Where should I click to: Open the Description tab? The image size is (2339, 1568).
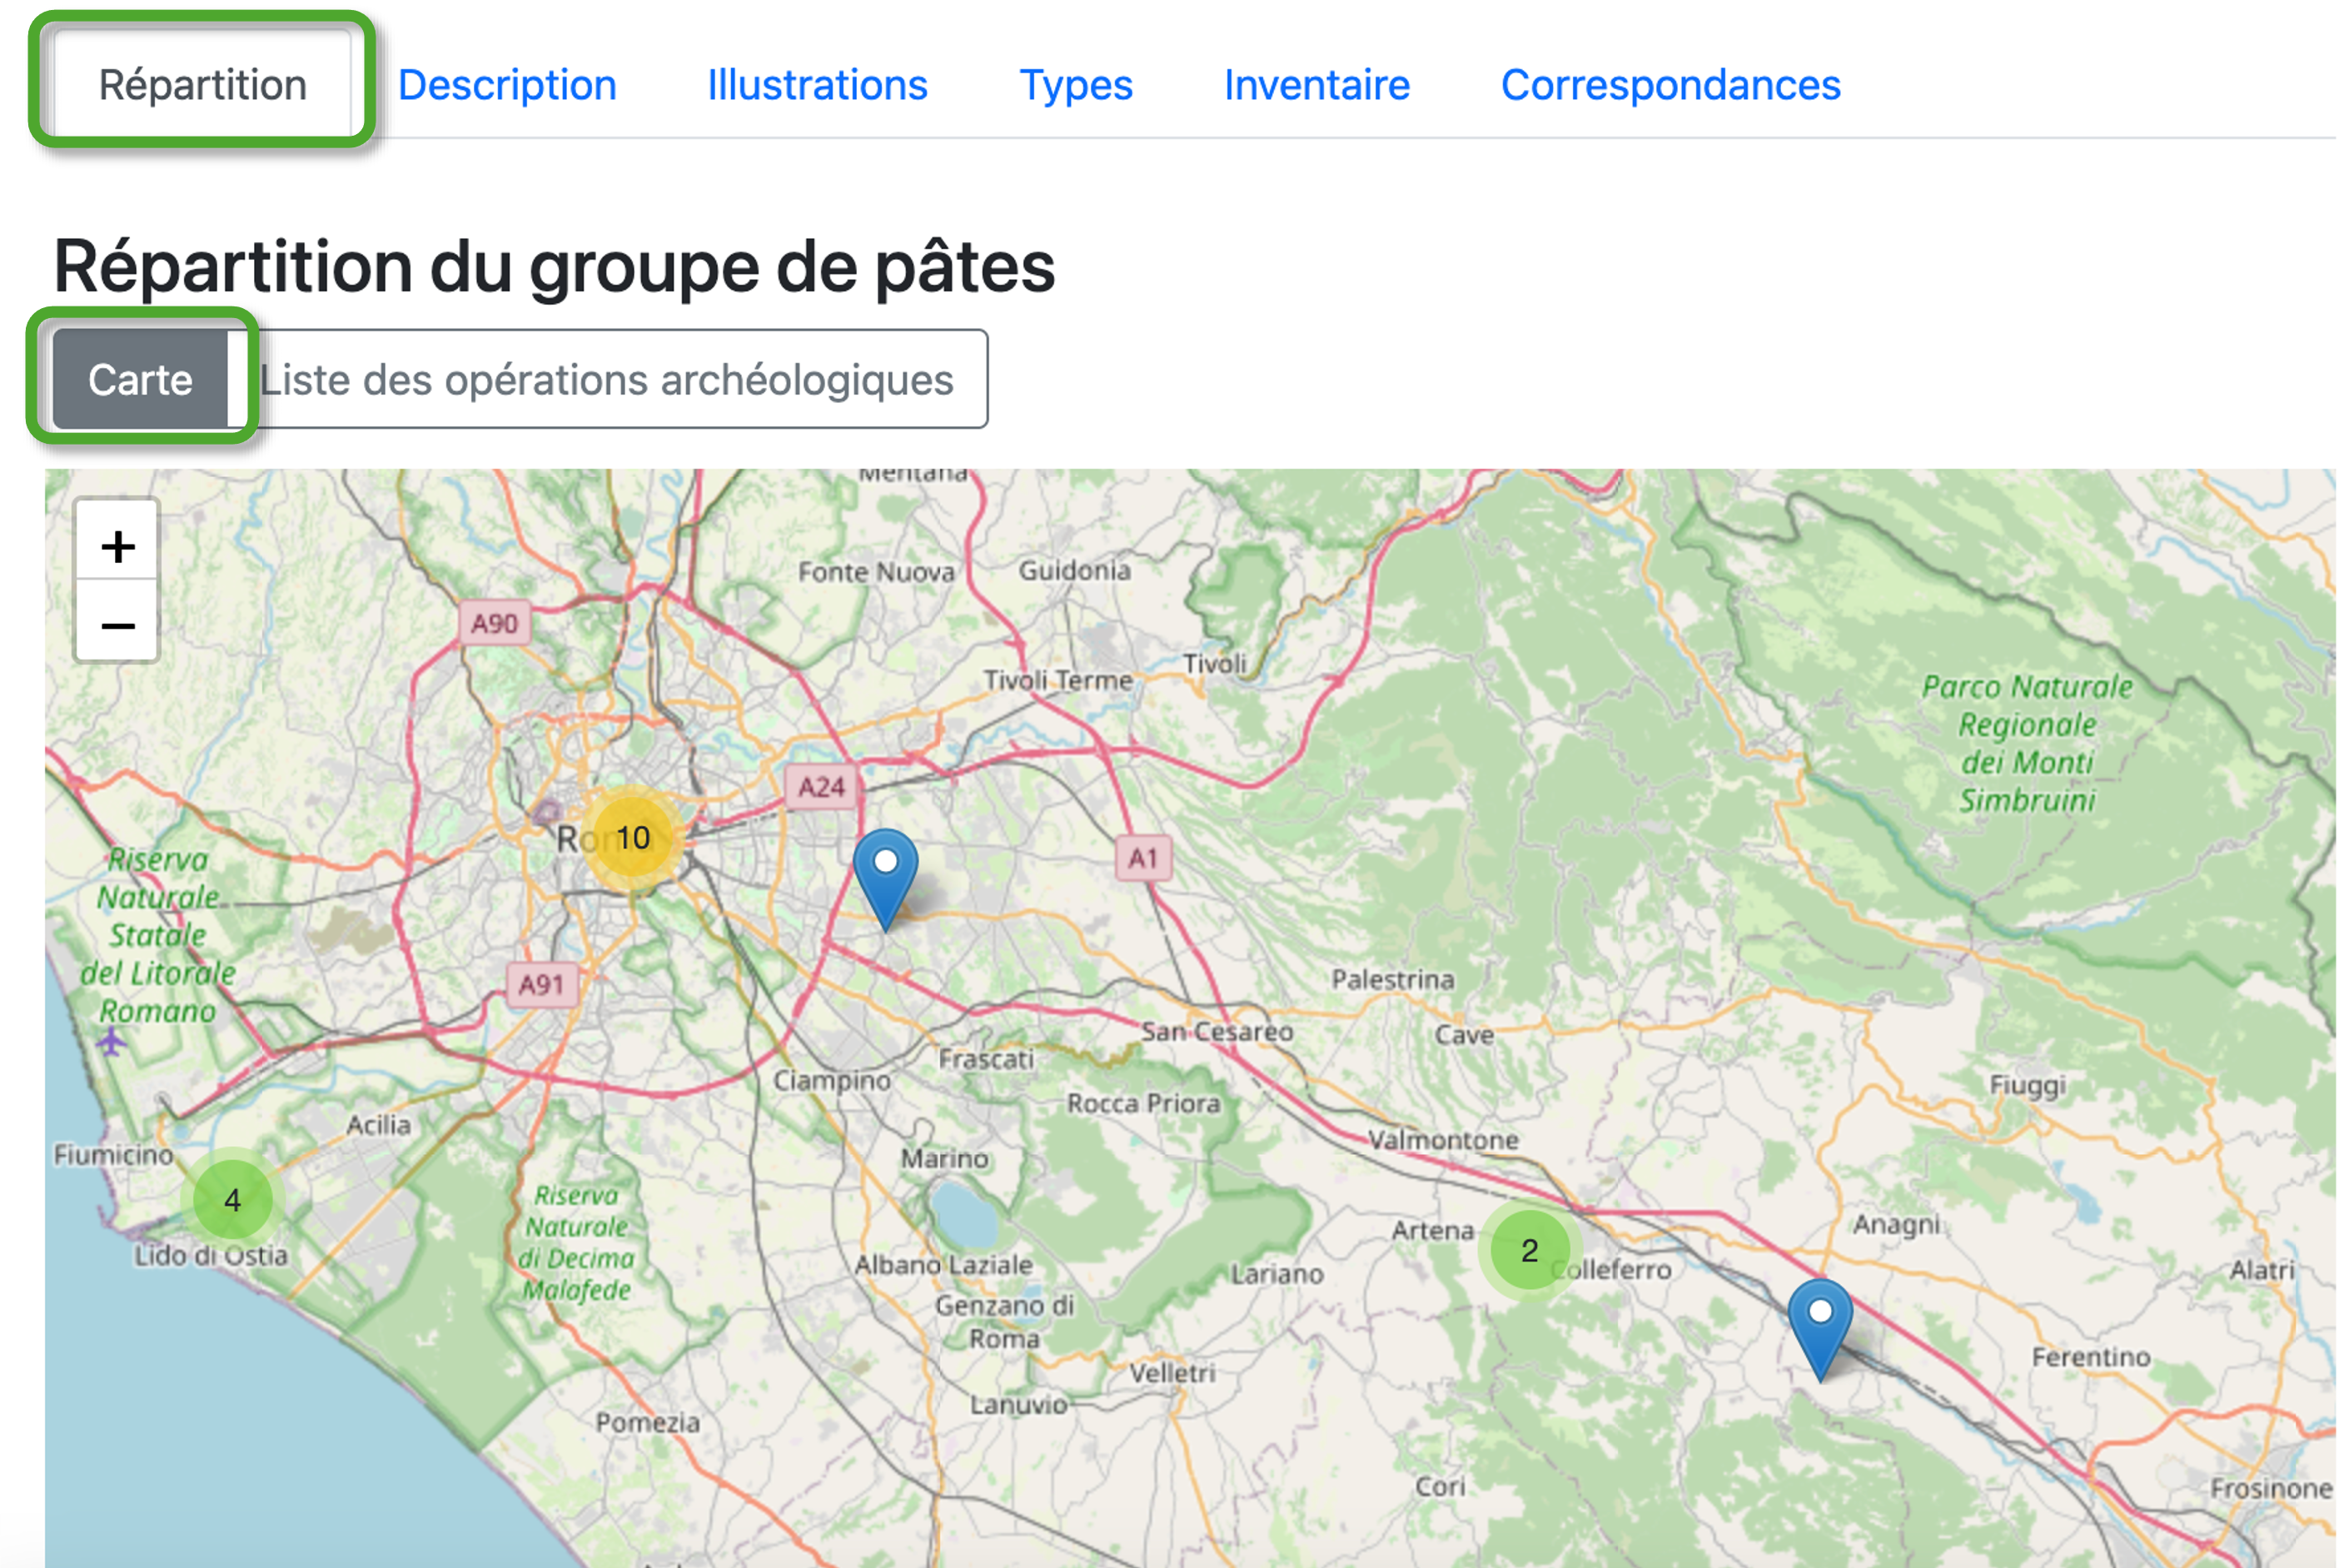click(x=507, y=85)
